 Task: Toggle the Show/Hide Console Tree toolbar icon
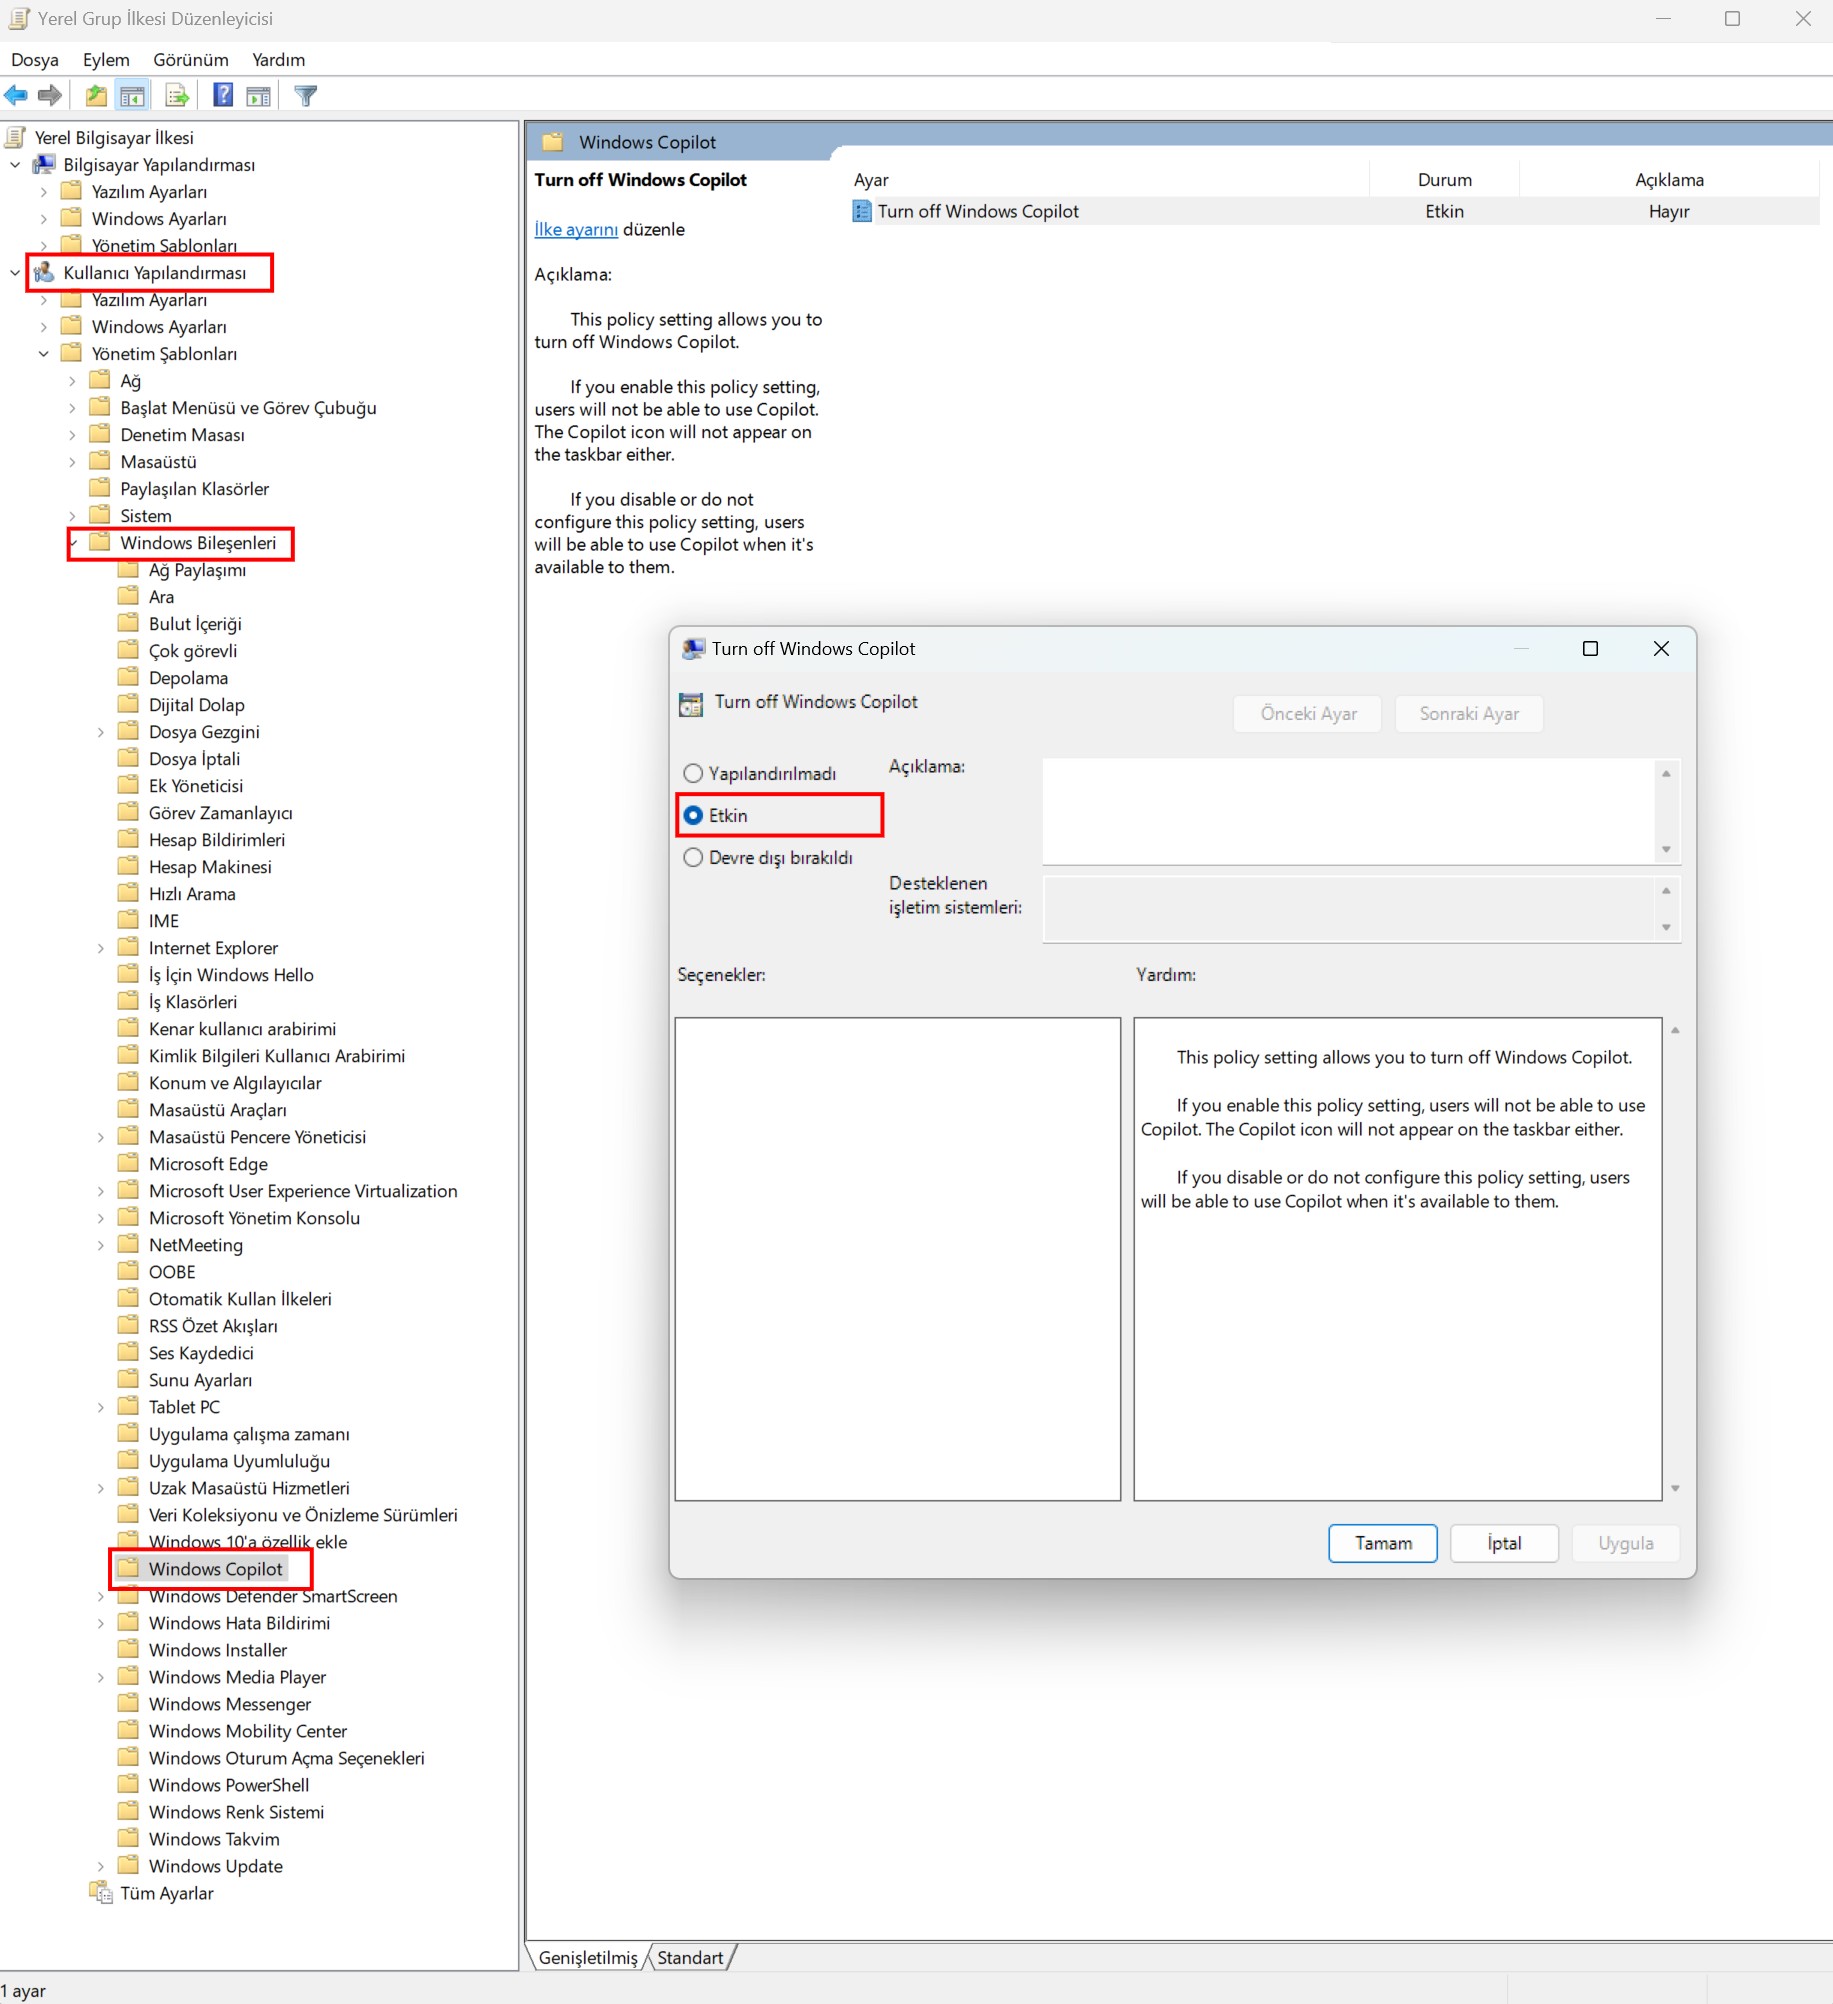click(x=132, y=96)
